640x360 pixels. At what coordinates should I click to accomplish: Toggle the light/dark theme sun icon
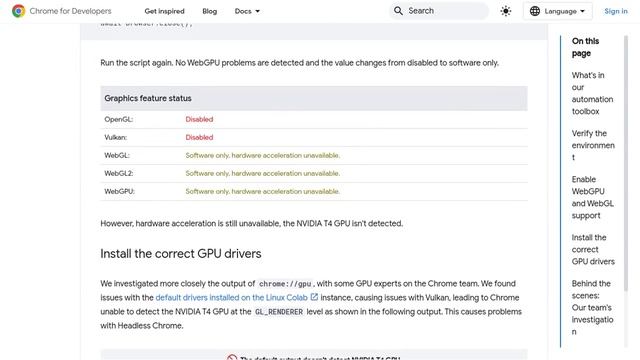[506, 11]
